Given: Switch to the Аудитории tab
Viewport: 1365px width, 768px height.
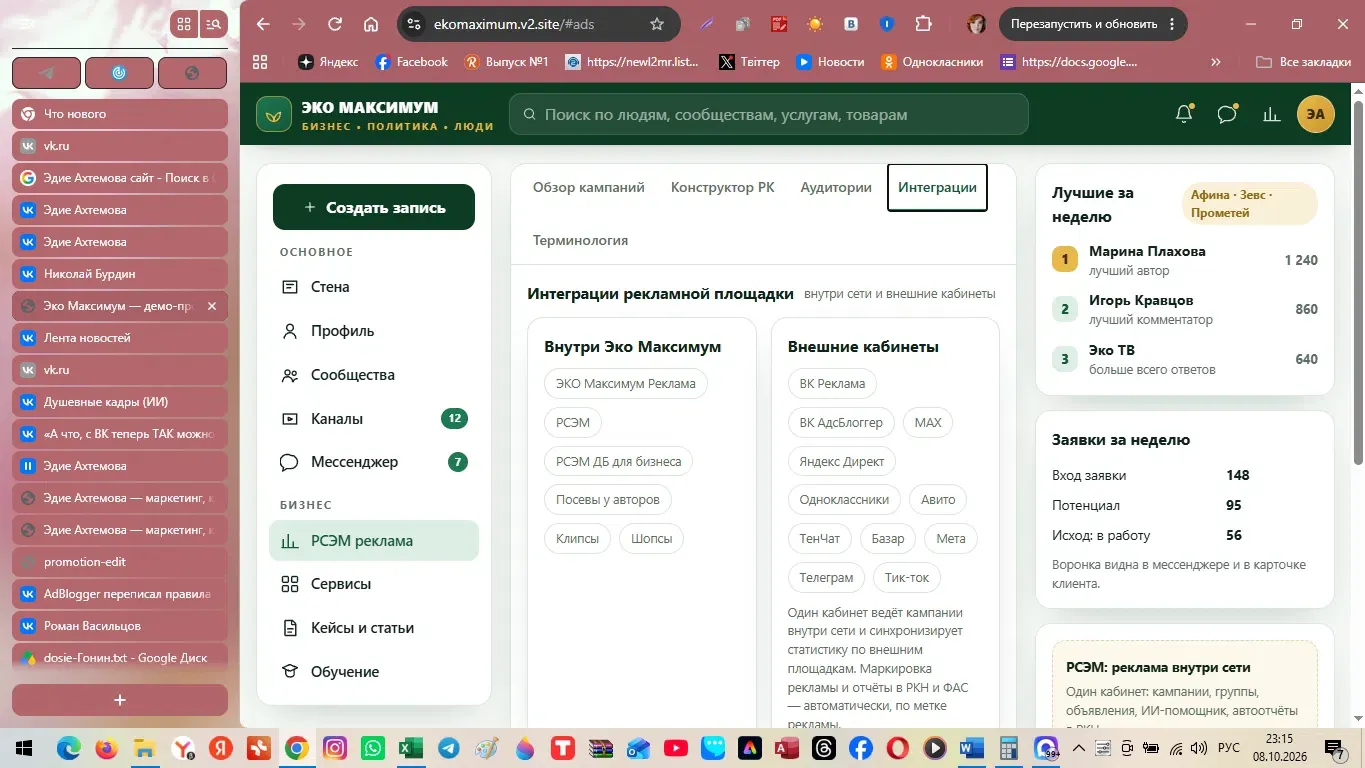Looking at the screenshot, I should point(836,187).
